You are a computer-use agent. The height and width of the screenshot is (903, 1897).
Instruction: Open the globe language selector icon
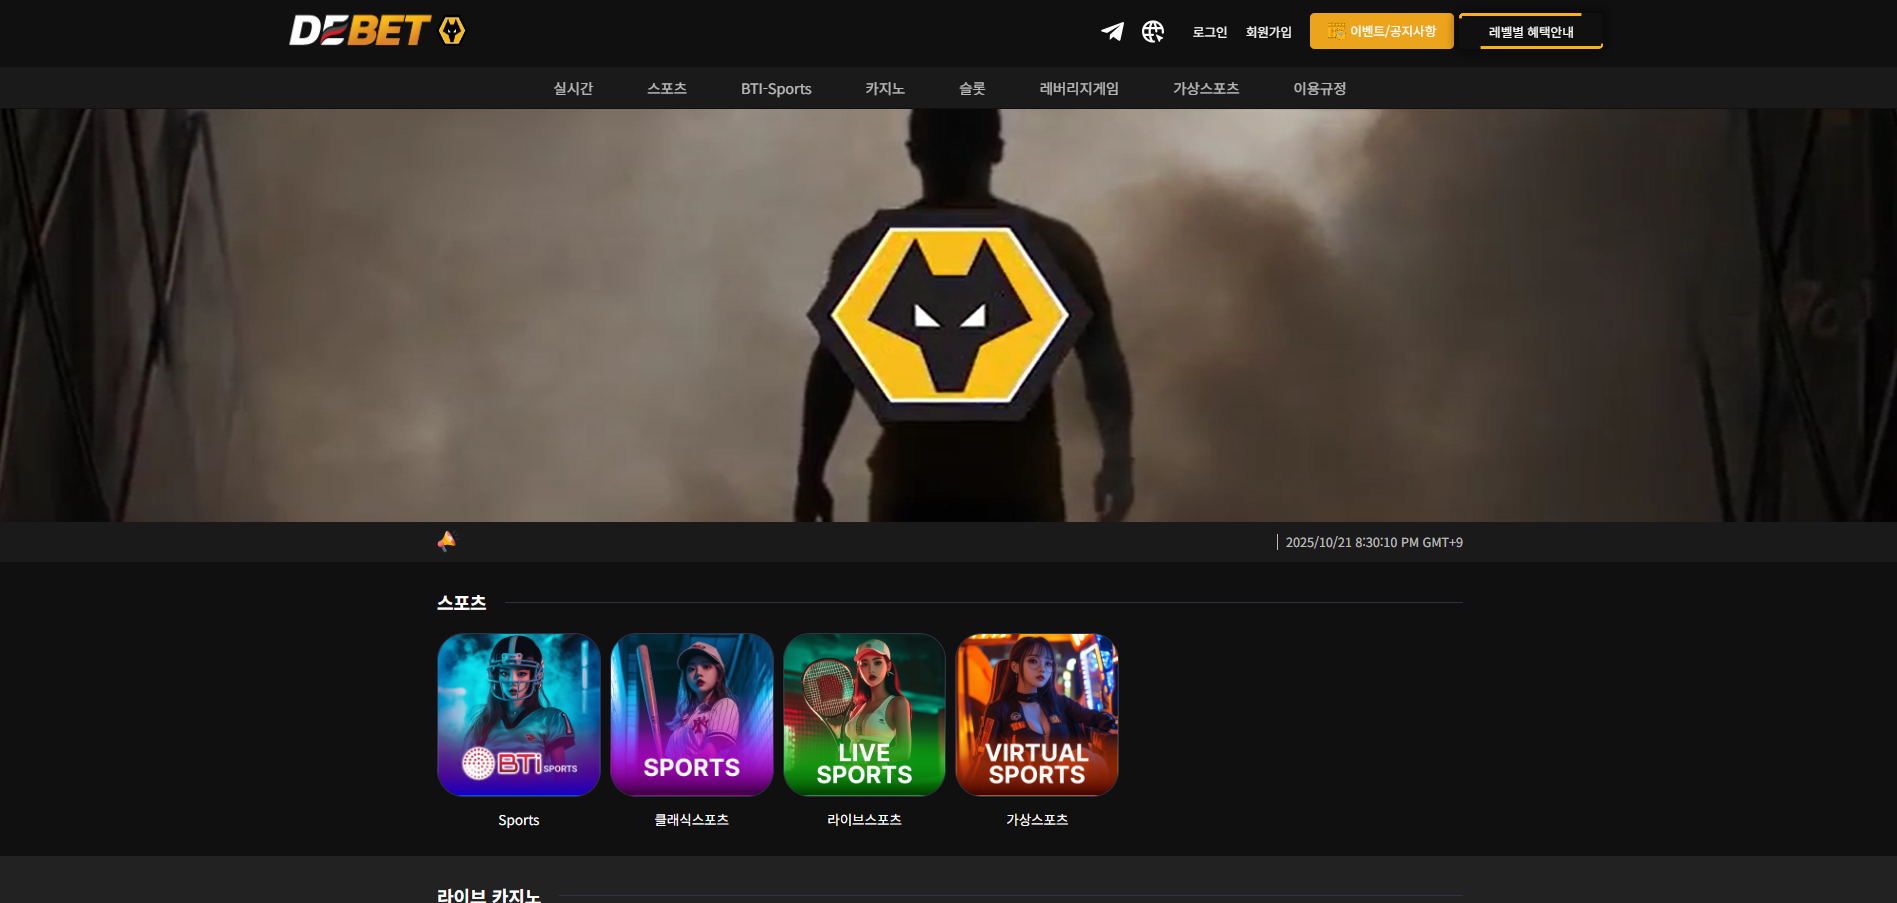pos(1153,32)
